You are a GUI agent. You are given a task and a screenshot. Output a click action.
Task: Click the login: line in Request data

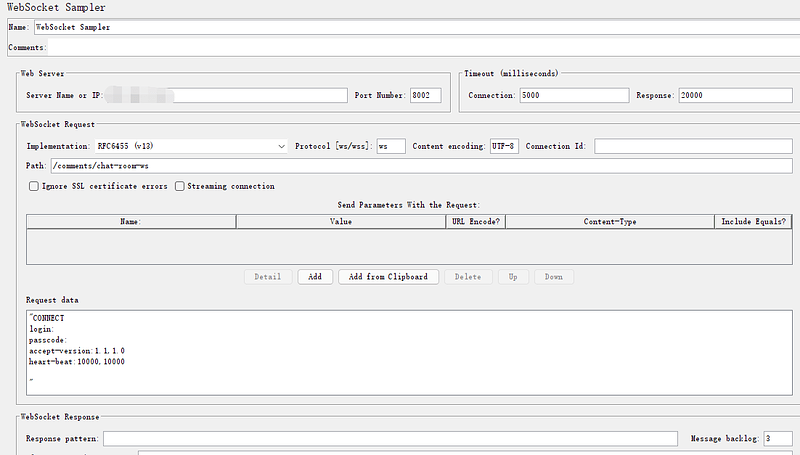(41, 330)
